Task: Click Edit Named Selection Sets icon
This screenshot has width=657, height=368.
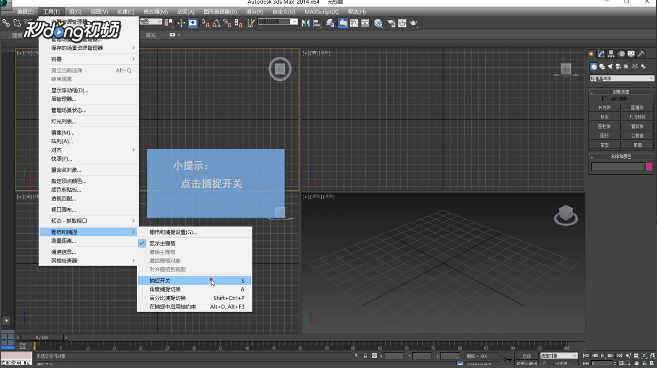Action: coord(251,23)
